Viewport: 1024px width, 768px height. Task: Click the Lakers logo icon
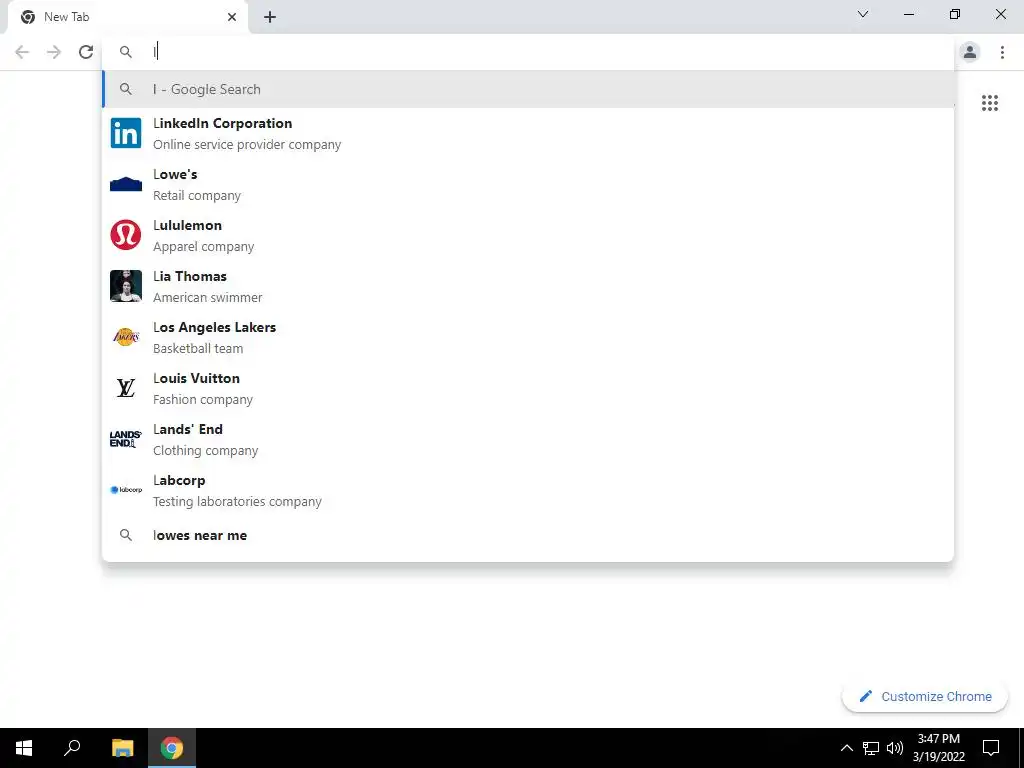(126, 337)
